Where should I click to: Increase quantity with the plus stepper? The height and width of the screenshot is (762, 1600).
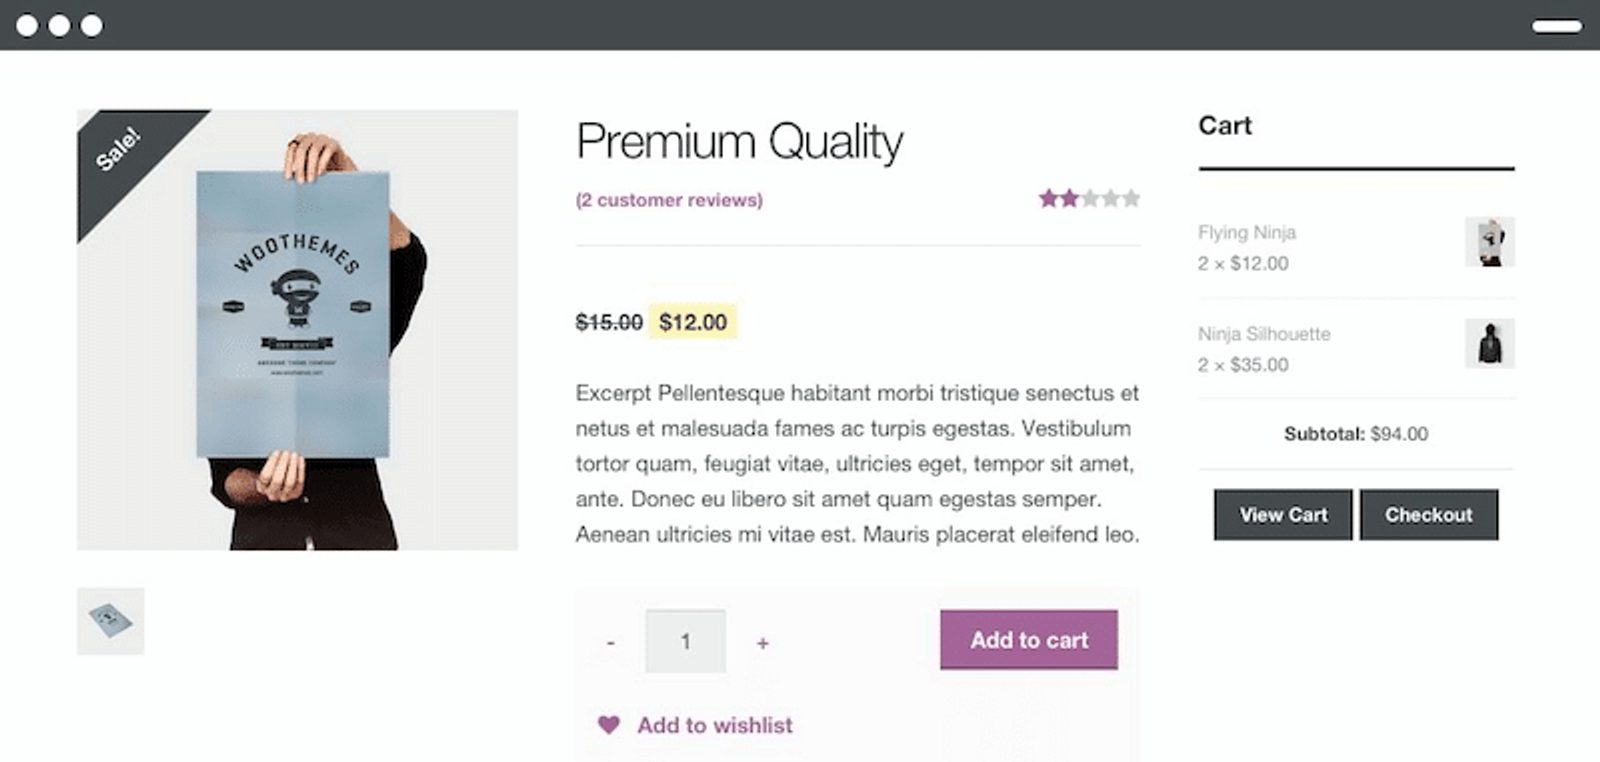pos(762,641)
